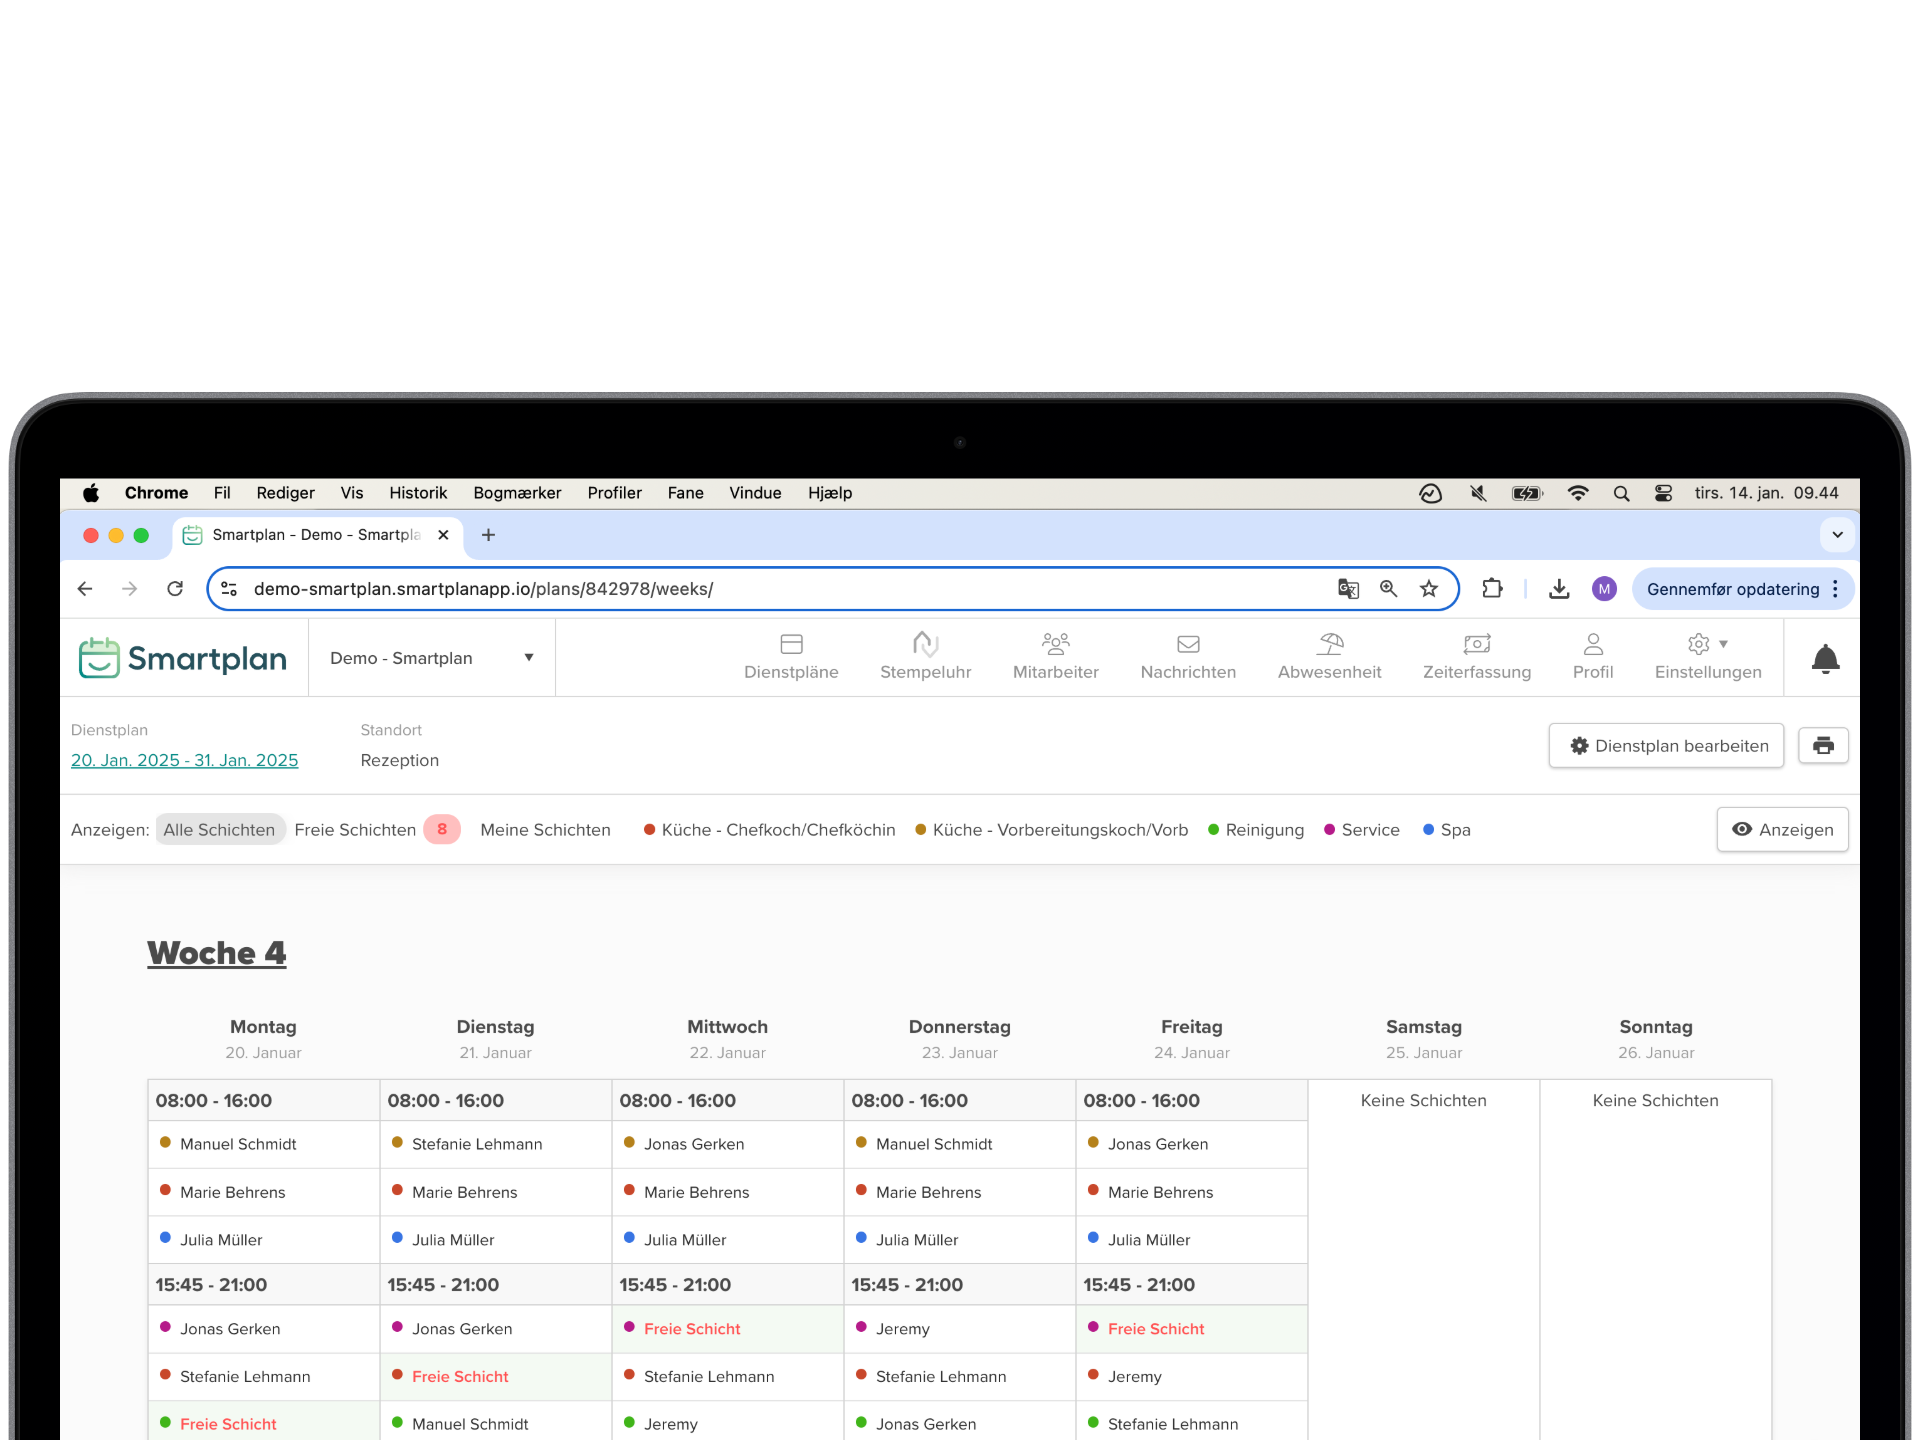Open the Mitarbeiter people icon
This screenshot has height=1440, width=1920.
click(1055, 644)
